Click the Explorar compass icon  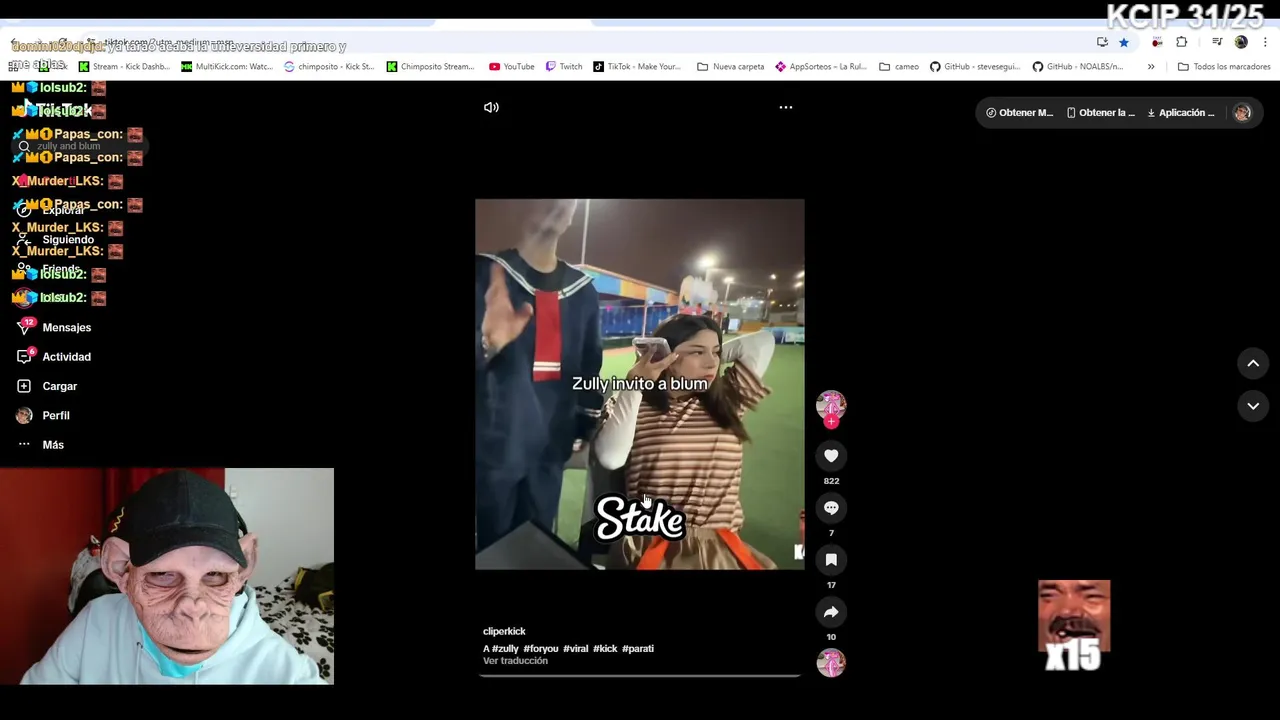(24, 210)
